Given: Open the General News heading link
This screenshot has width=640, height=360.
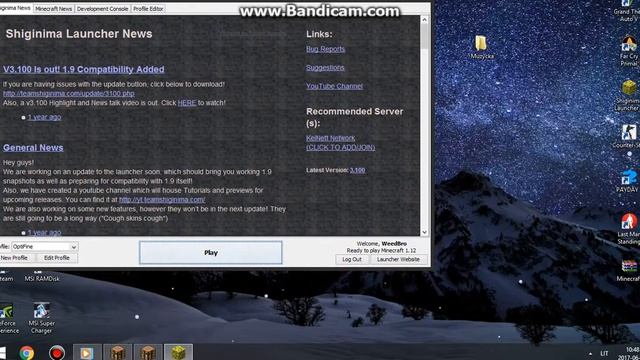Looking at the screenshot, I should pyautogui.click(x=33, y=148).
